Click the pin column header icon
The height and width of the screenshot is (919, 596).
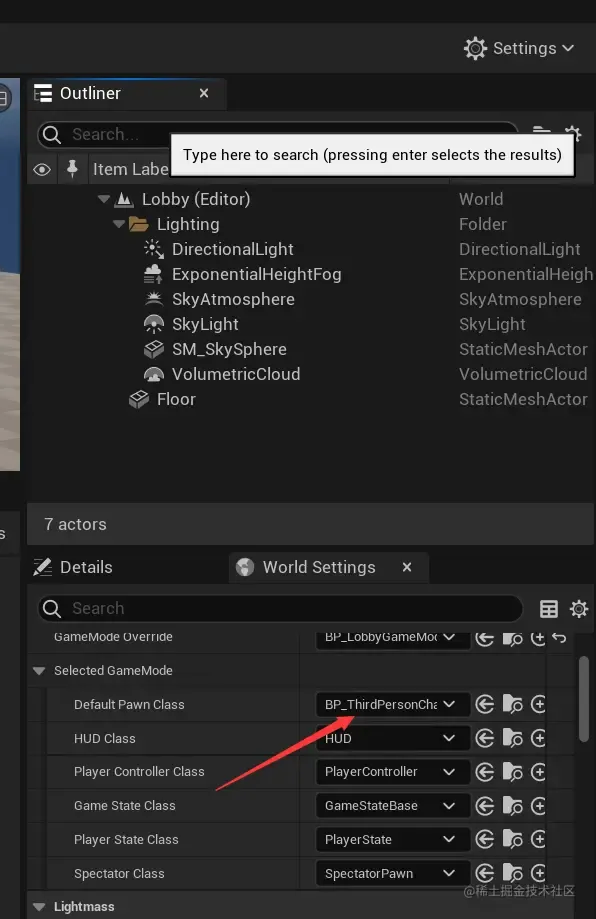click(x=72, y=169)
